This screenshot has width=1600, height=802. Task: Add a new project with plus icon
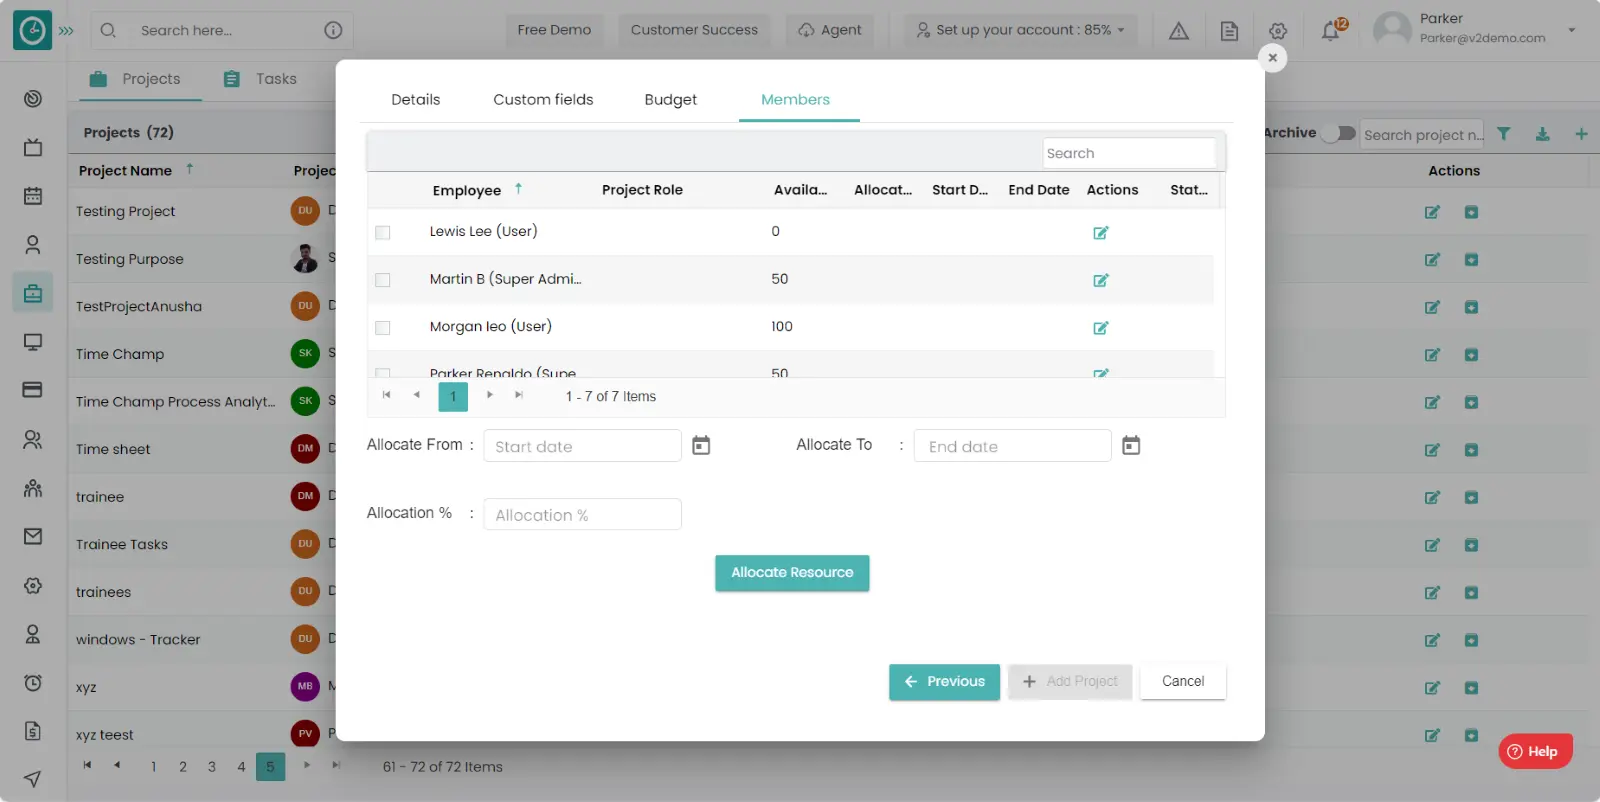[1581, 133]
